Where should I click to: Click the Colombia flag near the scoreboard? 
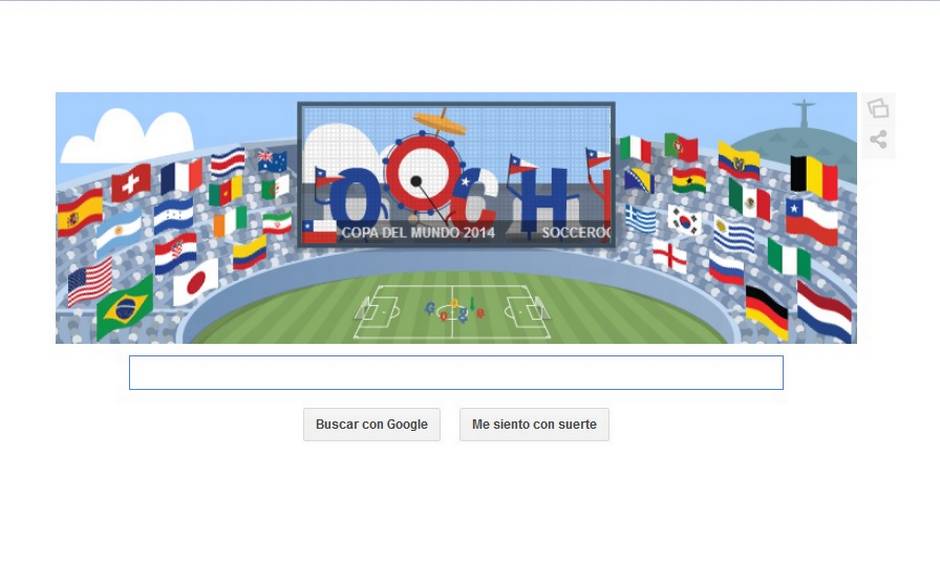coord(249,252)
